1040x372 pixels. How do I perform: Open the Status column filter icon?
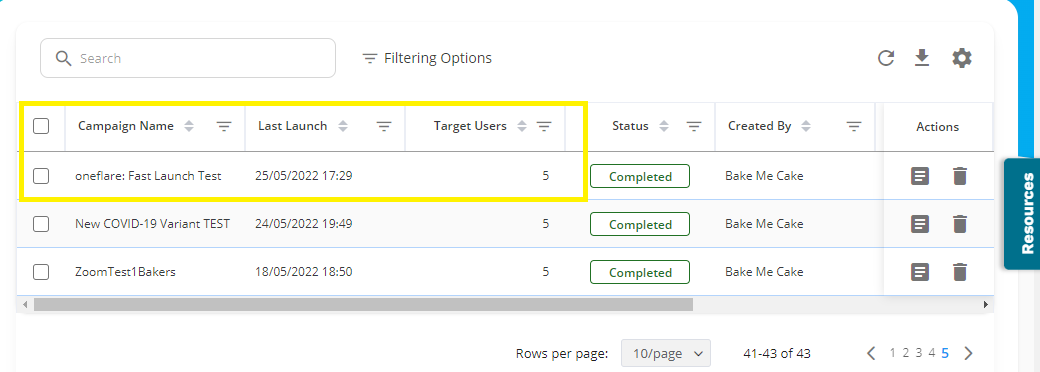click(x=694, y=127)
